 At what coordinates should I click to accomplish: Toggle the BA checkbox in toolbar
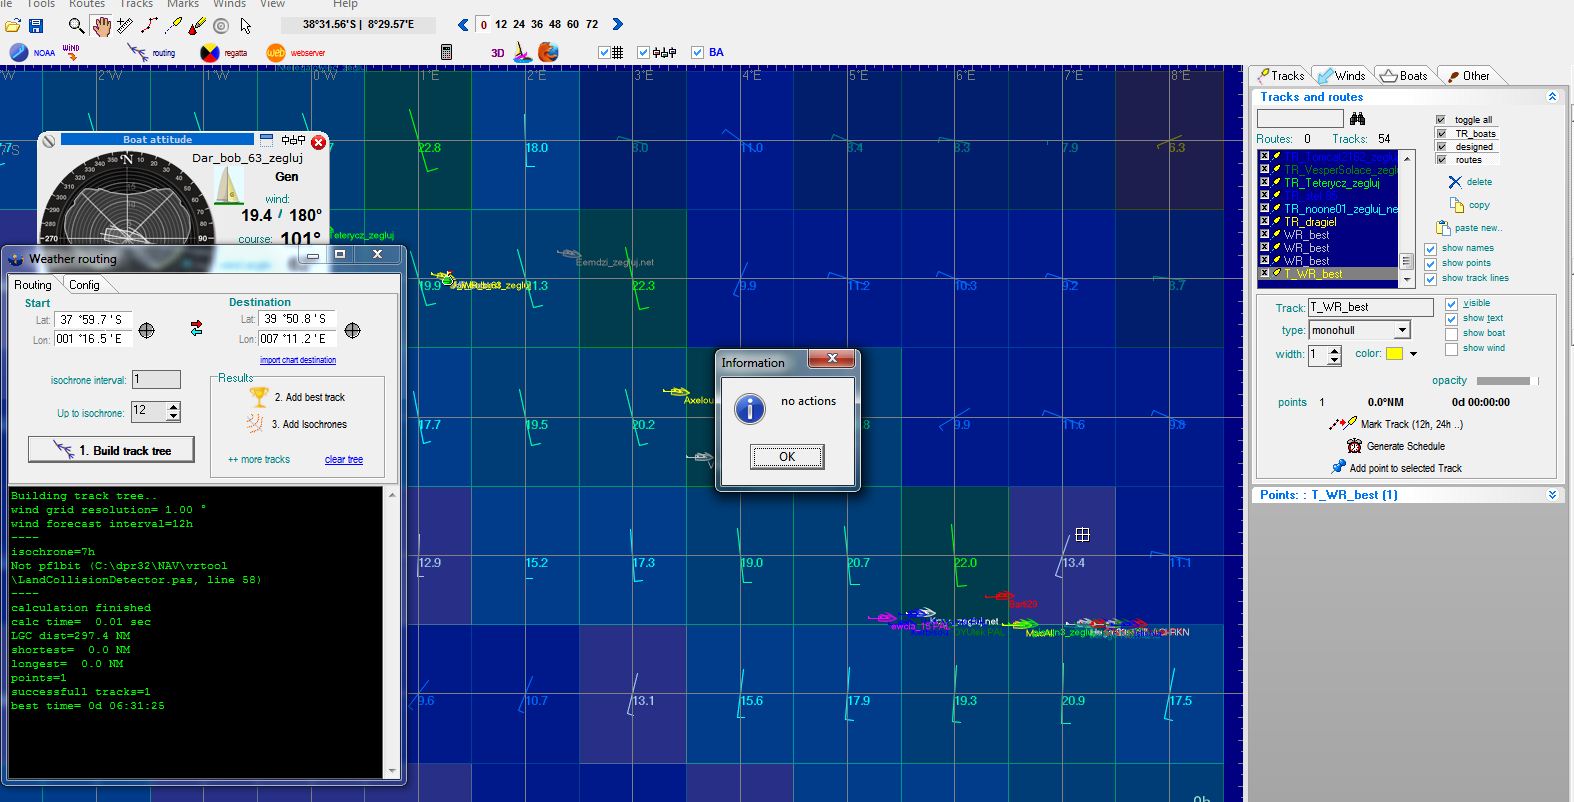tap(697, 52)
